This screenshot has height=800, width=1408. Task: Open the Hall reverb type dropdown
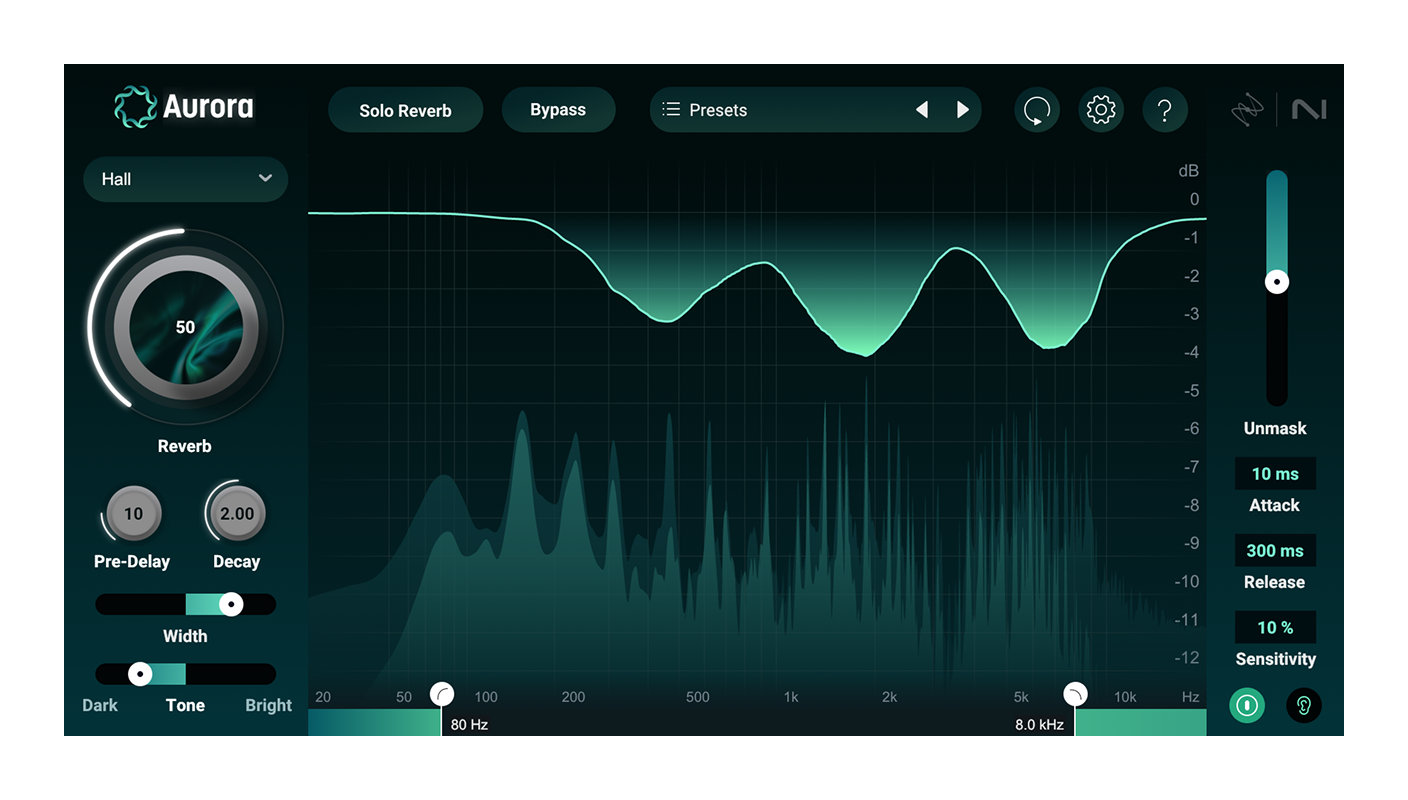[186, 179]
